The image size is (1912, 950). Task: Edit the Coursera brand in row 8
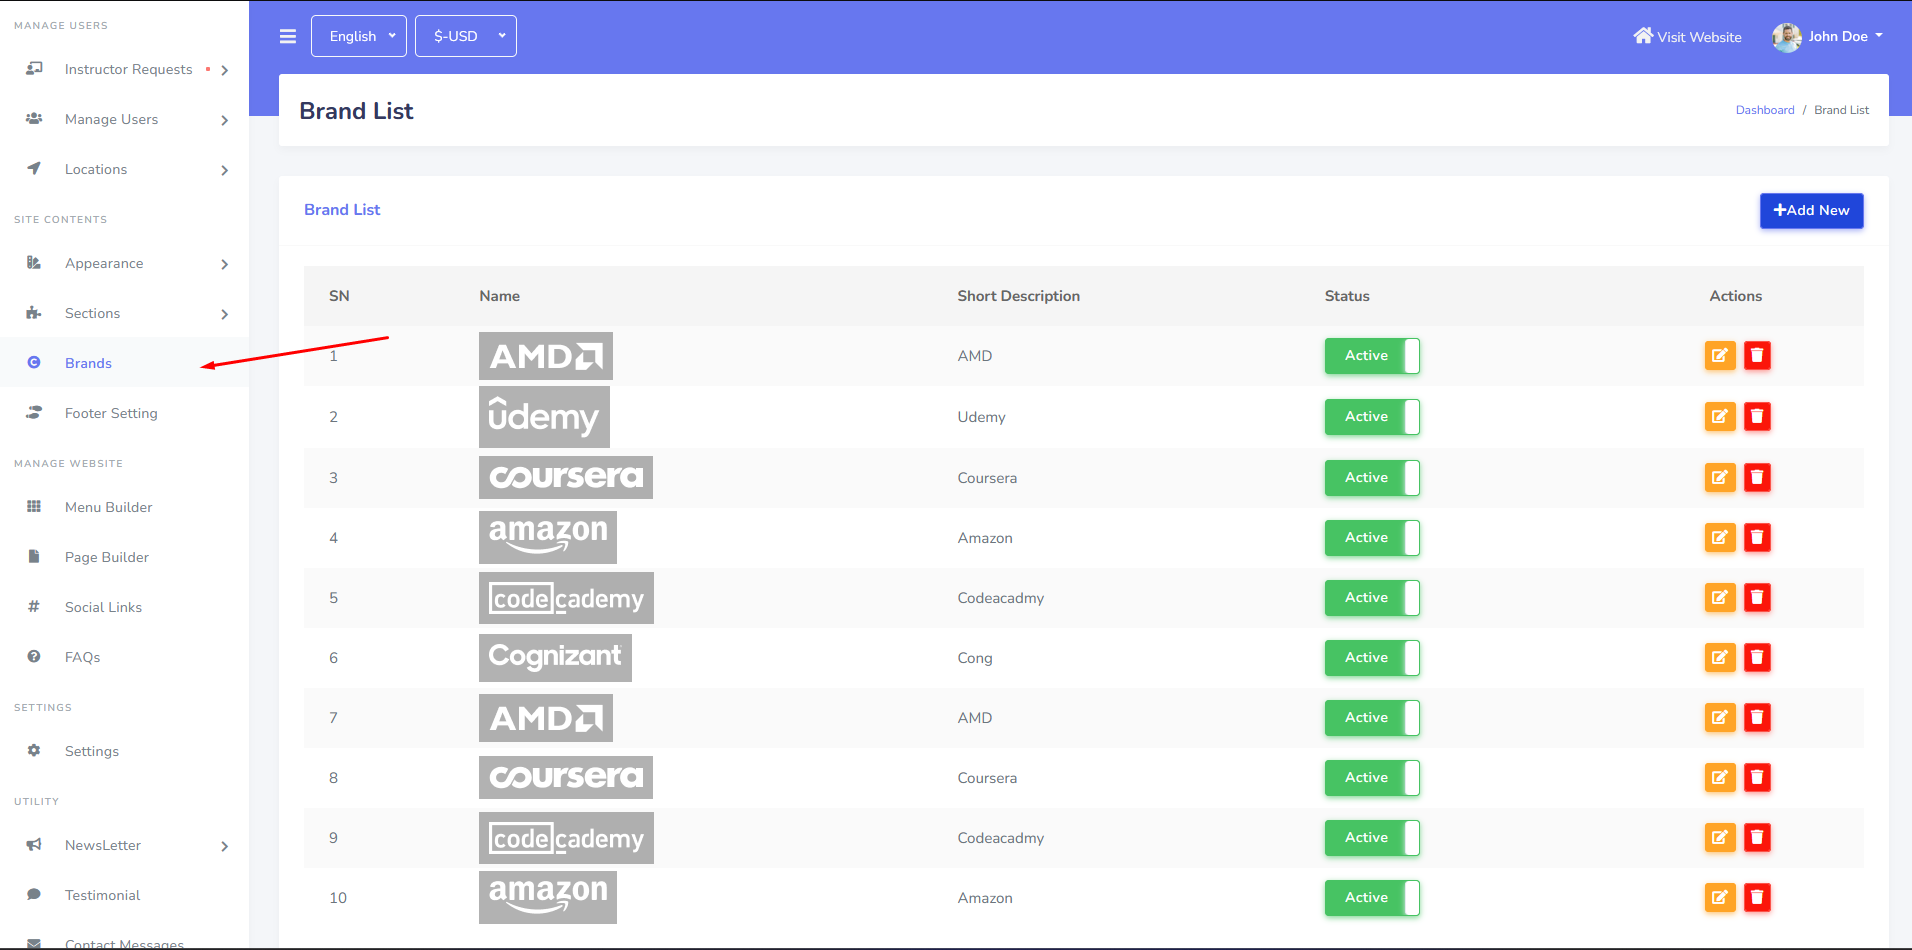click(1720, 778)
